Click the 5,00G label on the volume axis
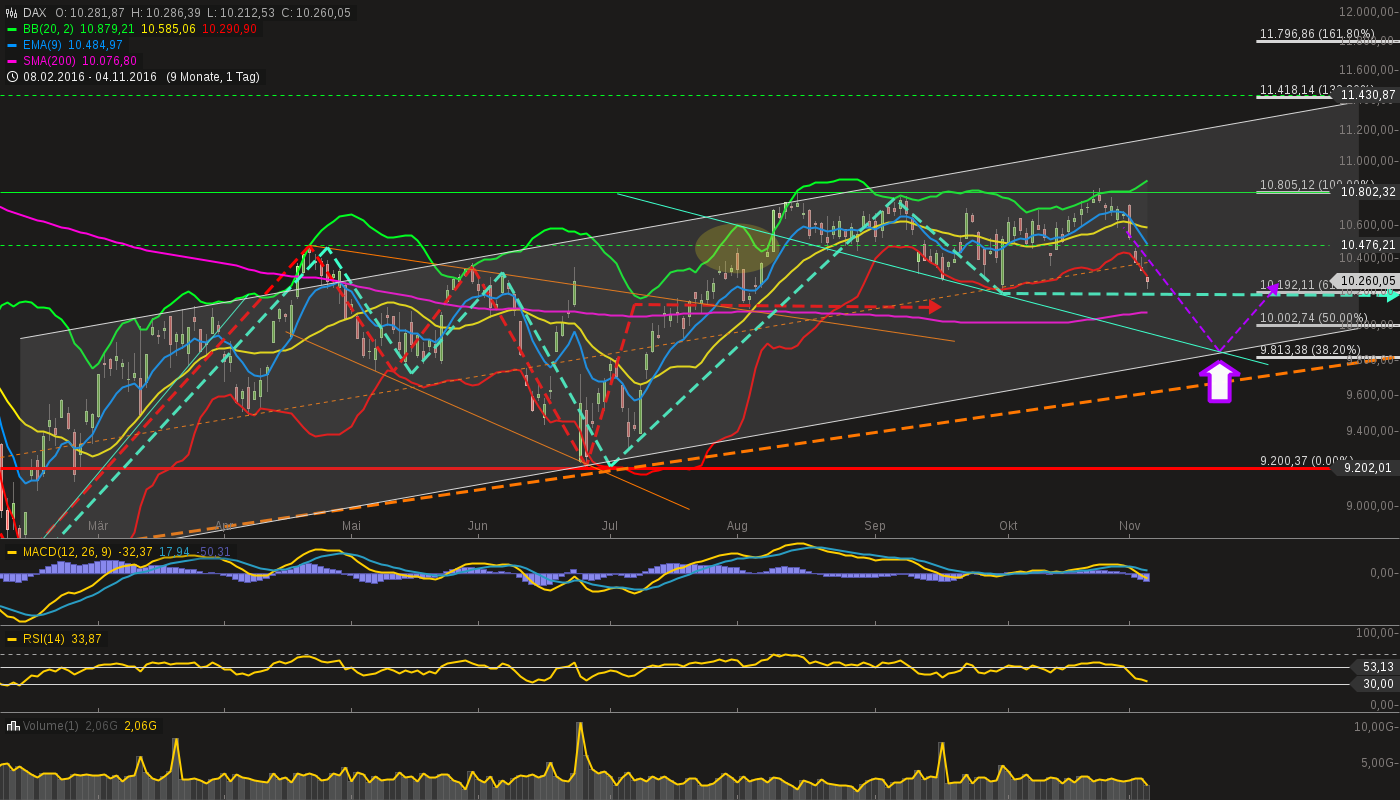The width and height of the screenshot is (1400, 800). click(1378, 763)
